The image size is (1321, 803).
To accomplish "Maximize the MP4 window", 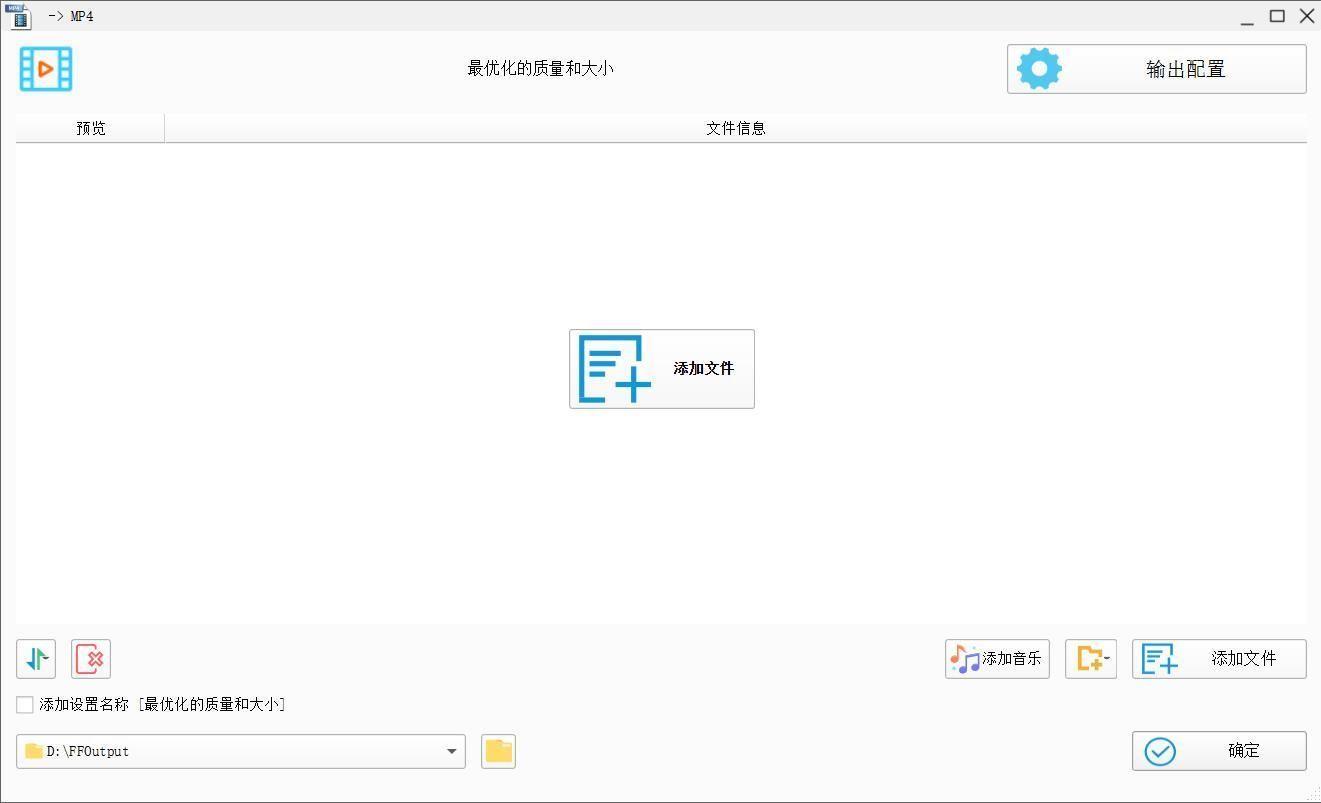I will pos(1277,16).
